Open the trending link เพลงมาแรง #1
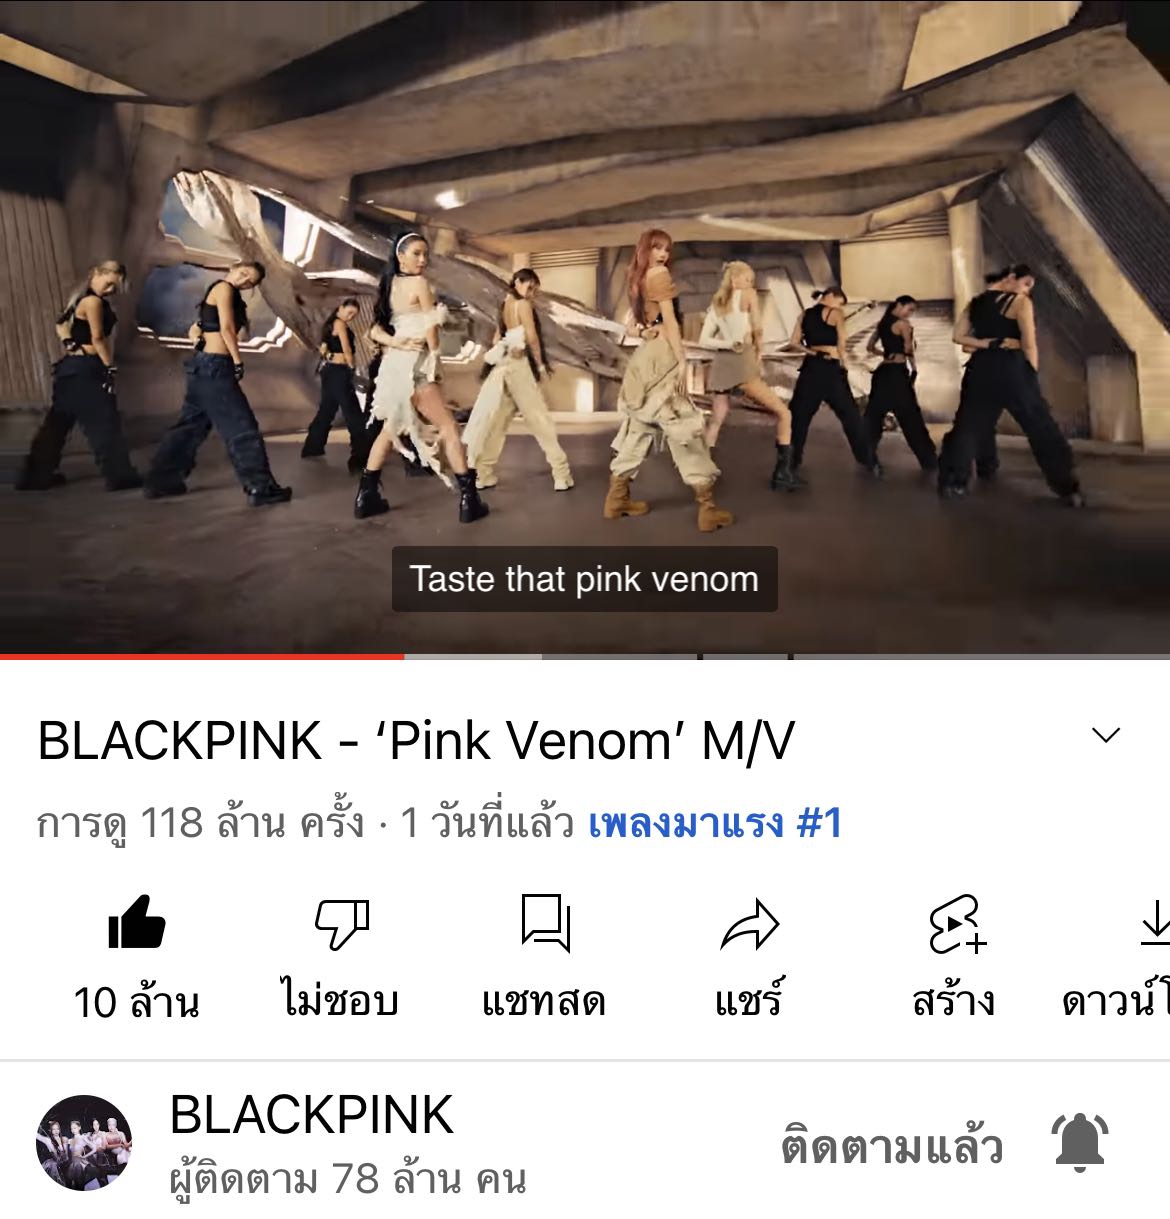The image size is (1170, 1219). (x=715, y=824)
